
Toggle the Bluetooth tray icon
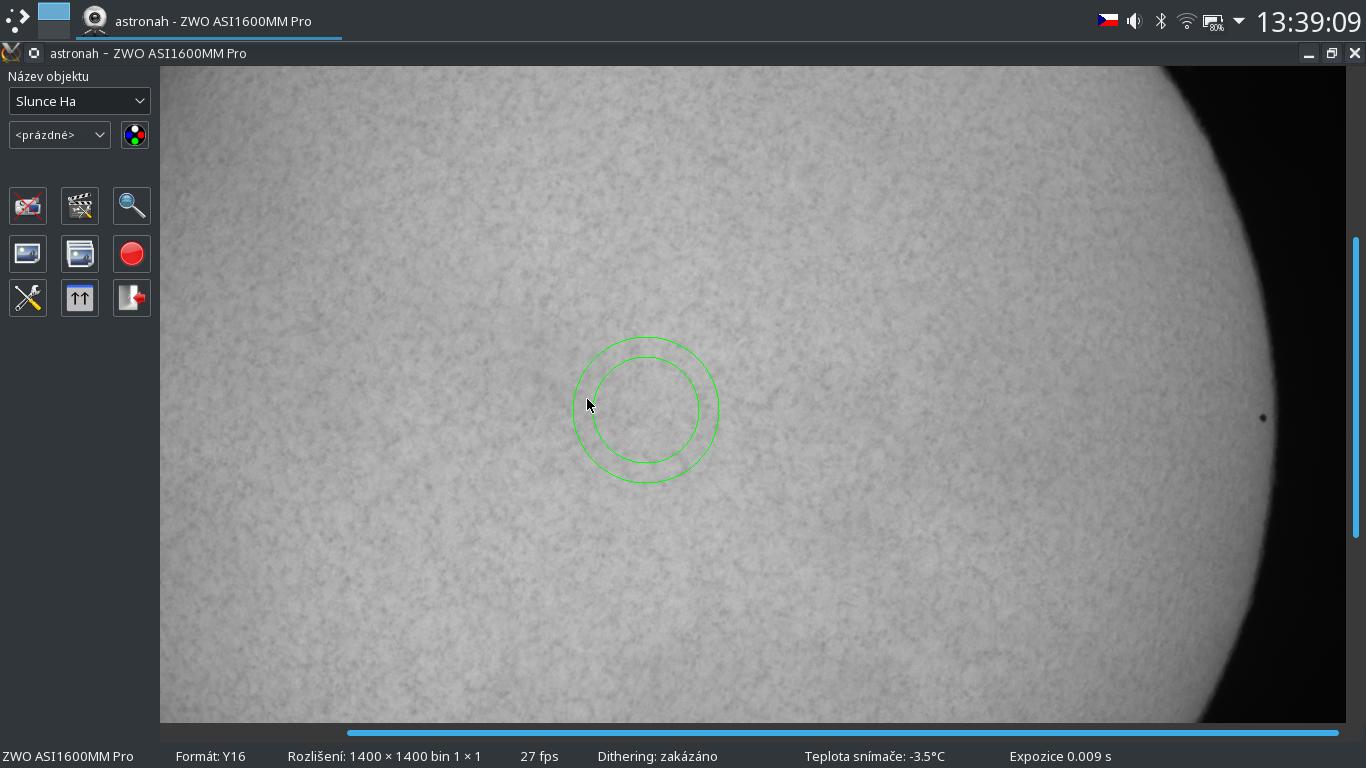pos(1161,21)
